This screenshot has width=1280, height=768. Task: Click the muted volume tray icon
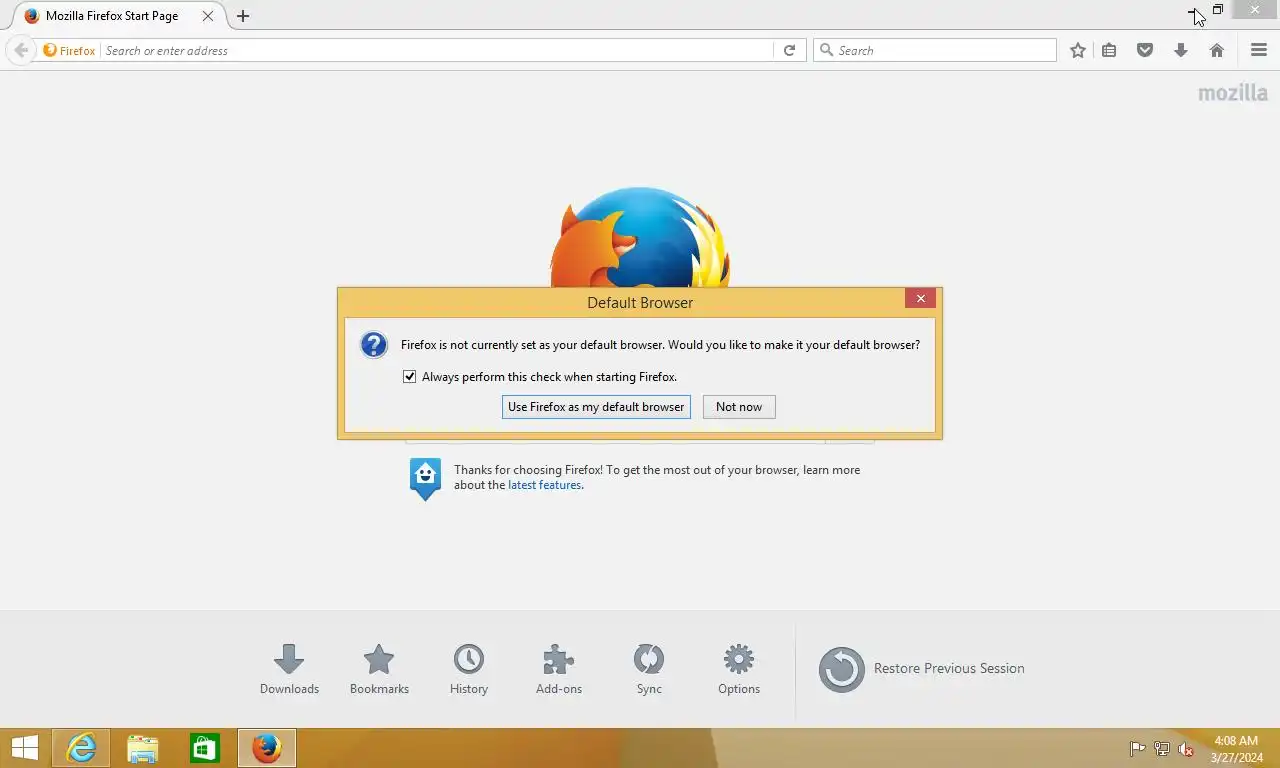coord(1186,749)
